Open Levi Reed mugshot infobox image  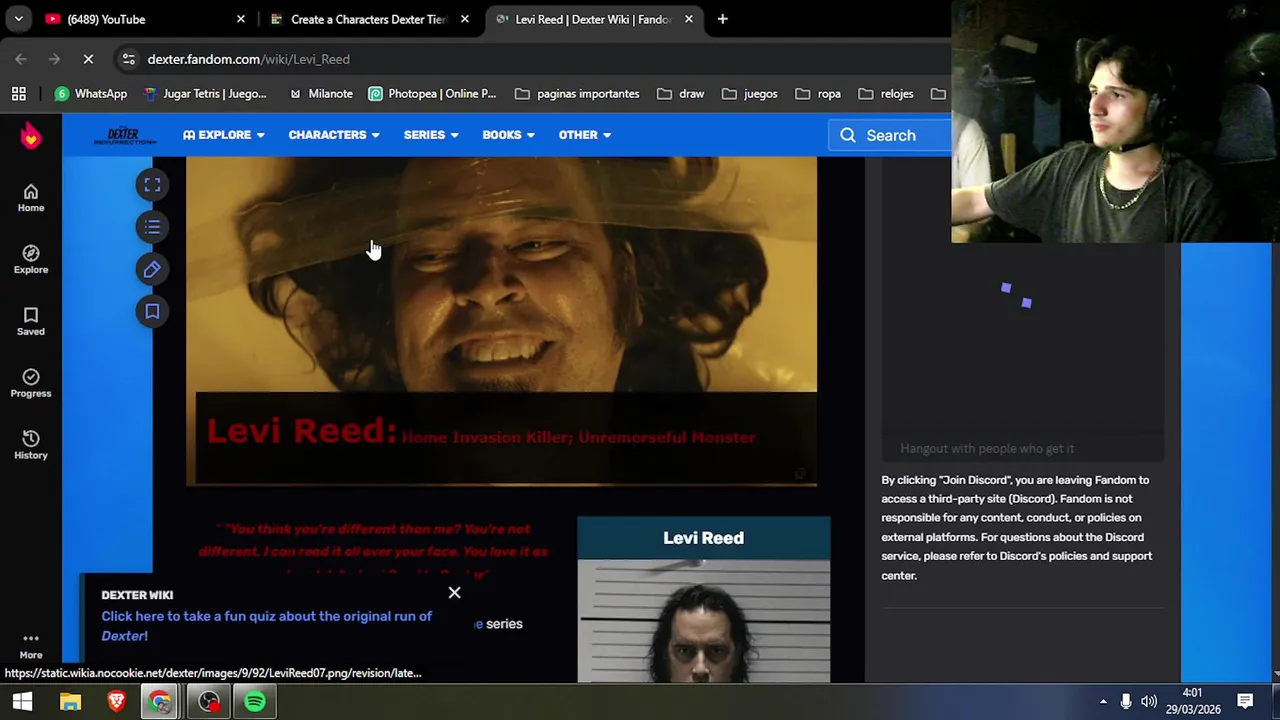point(704,621)
